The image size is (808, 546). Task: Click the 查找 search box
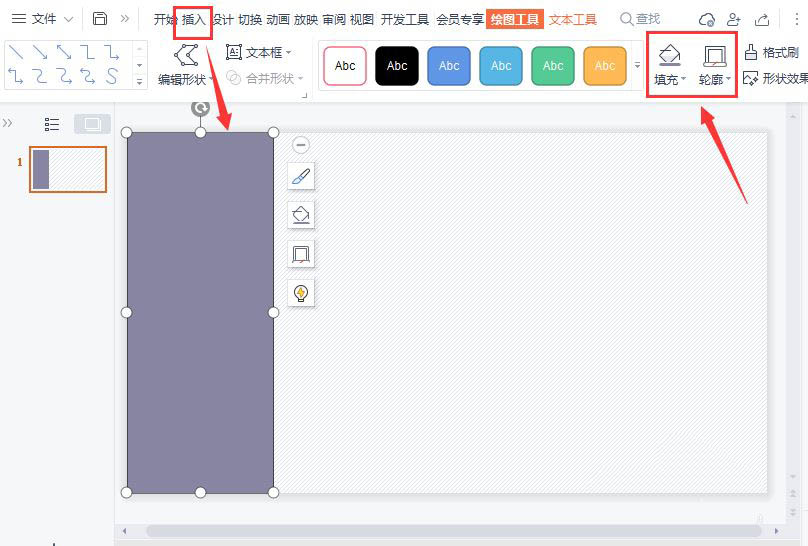[x=639, y=19]
